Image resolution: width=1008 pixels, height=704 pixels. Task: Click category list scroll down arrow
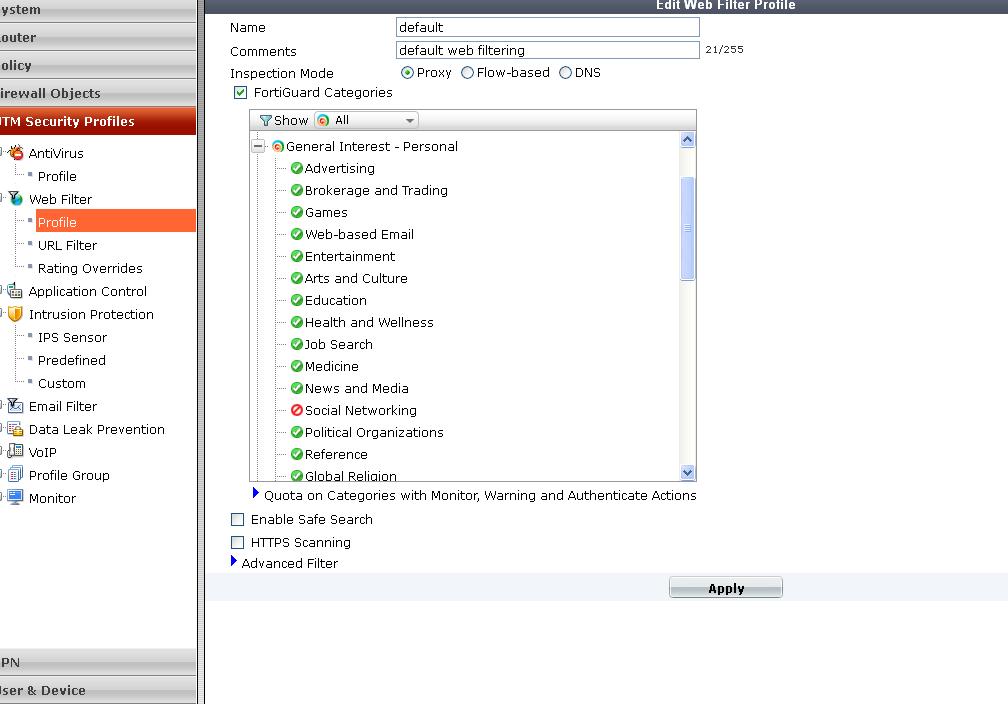(x=687, y=473)
